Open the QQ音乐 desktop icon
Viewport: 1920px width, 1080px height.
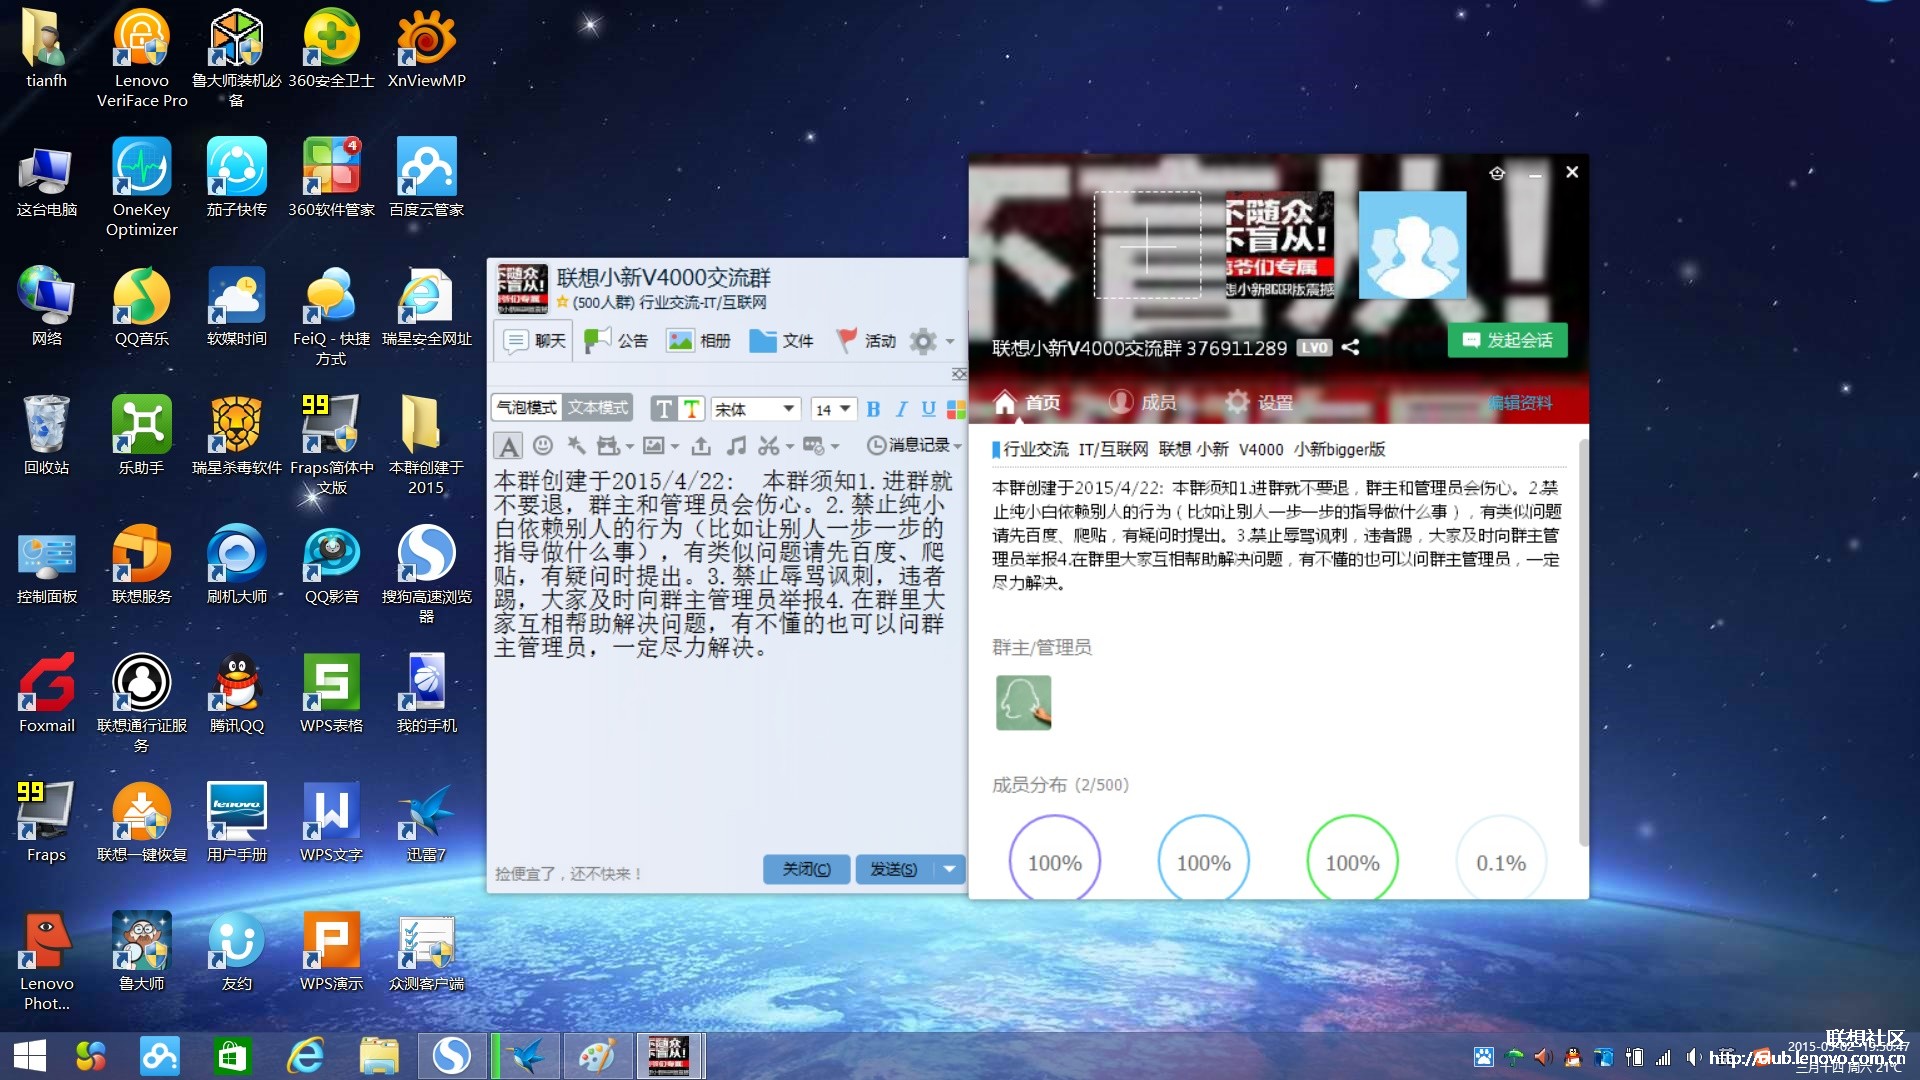coord(141,306)
